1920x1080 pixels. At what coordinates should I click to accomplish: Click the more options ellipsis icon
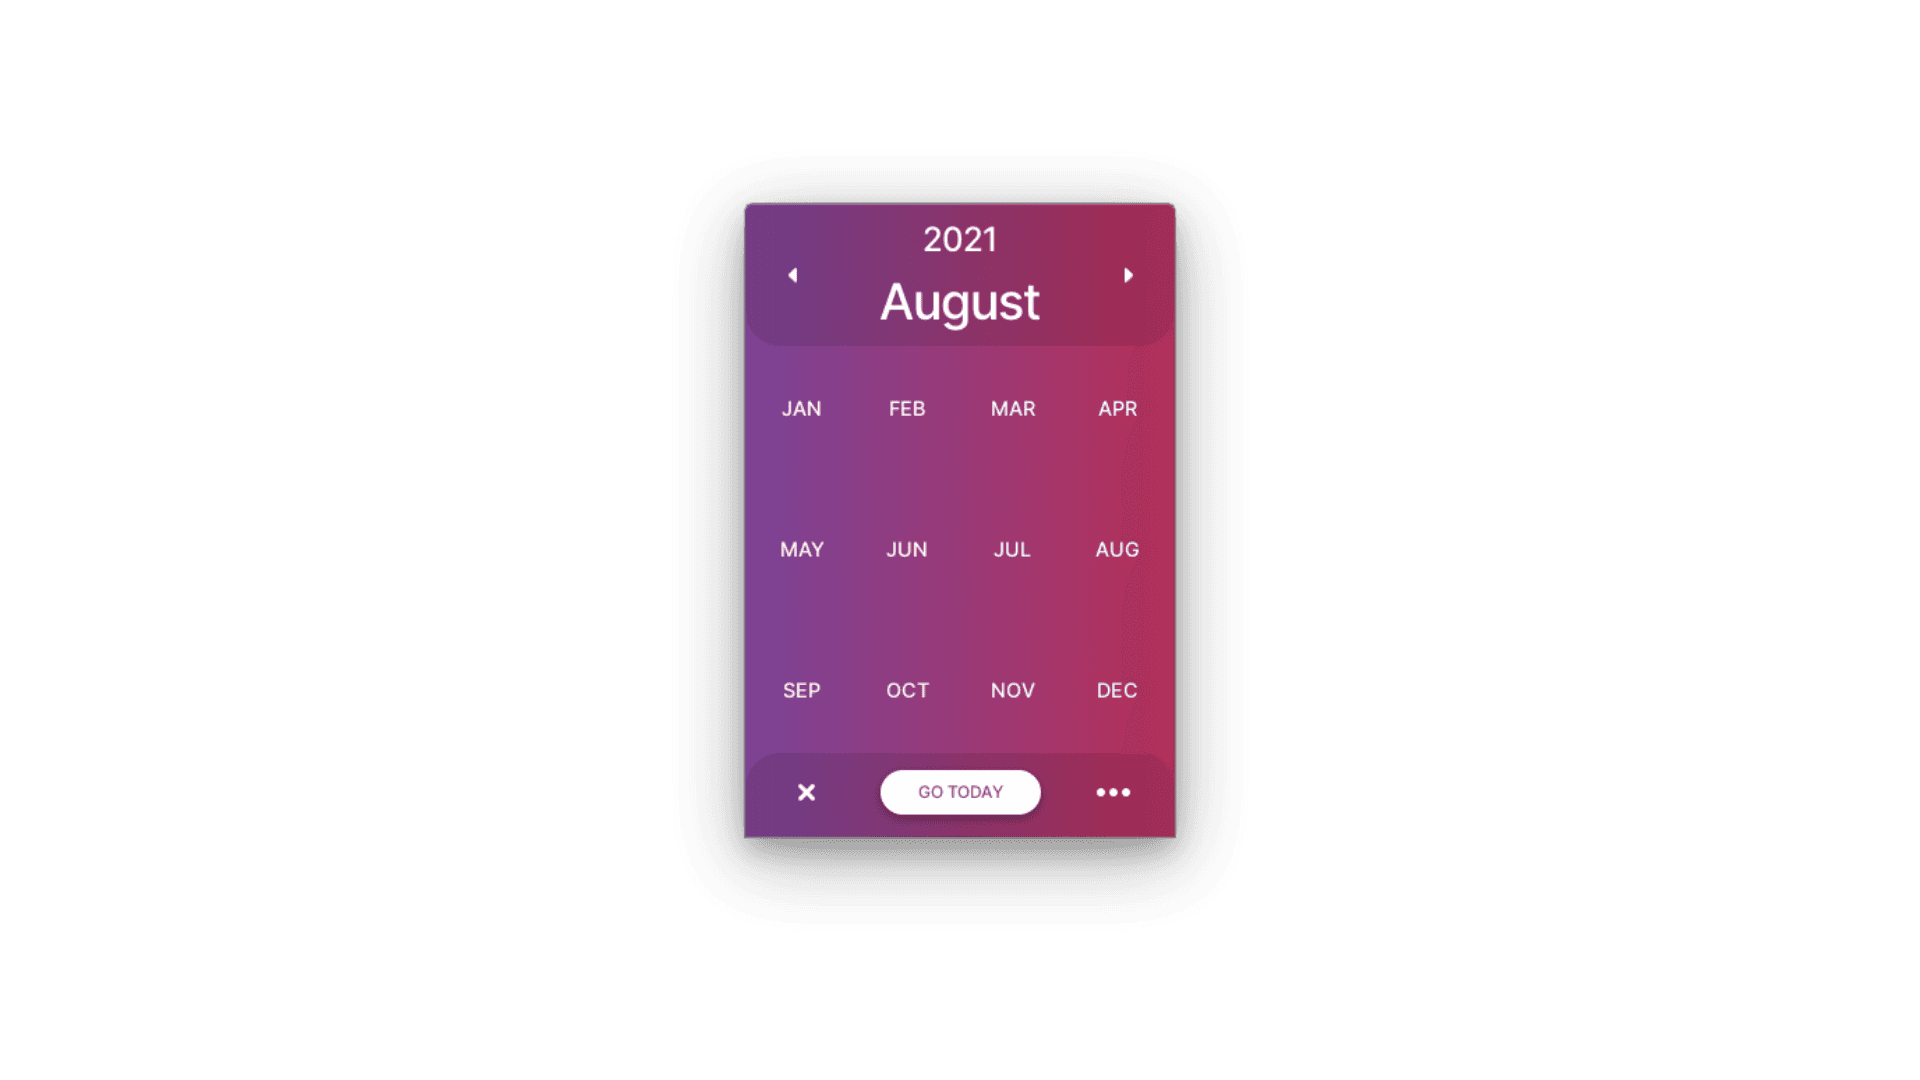(x=1113, y=791)
